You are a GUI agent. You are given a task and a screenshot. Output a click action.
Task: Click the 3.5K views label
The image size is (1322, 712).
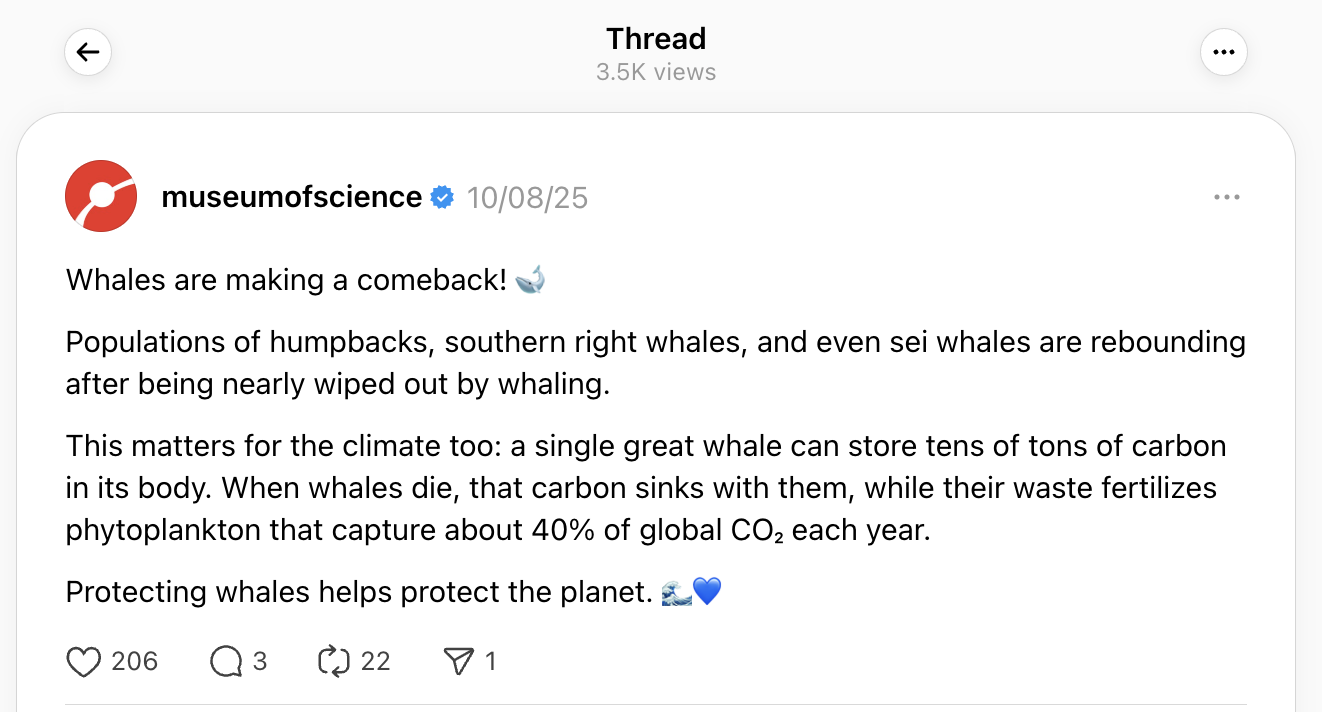(x=656, y=72)
